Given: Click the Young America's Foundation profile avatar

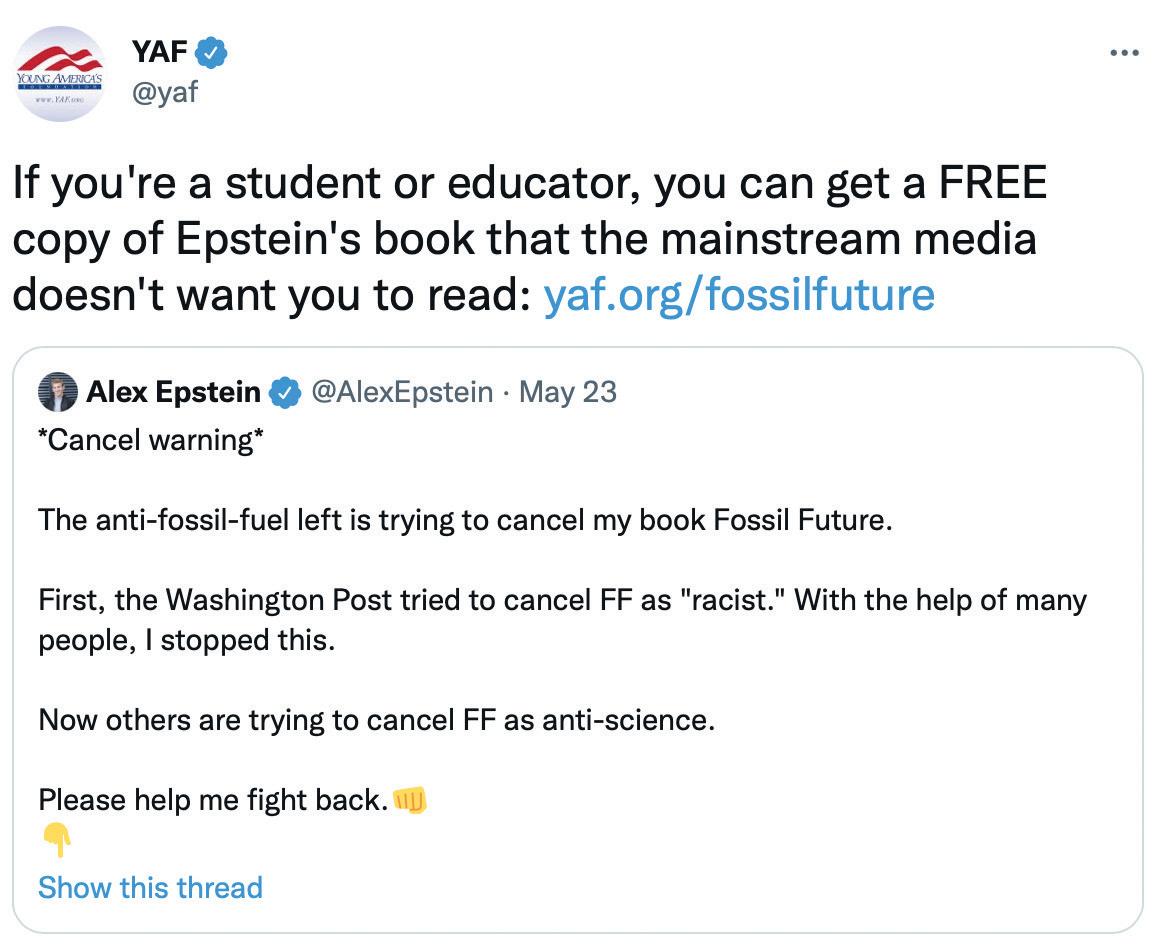Looking at the screenshot, I should 61,74.
